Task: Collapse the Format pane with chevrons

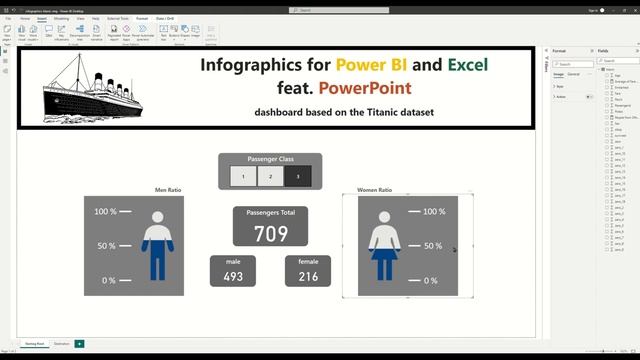Action: point(592,51)
